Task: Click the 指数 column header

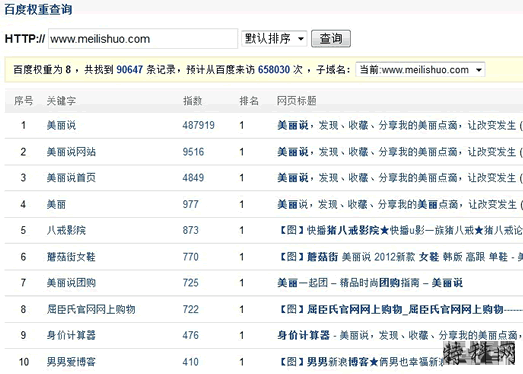Action: point(192,100)
